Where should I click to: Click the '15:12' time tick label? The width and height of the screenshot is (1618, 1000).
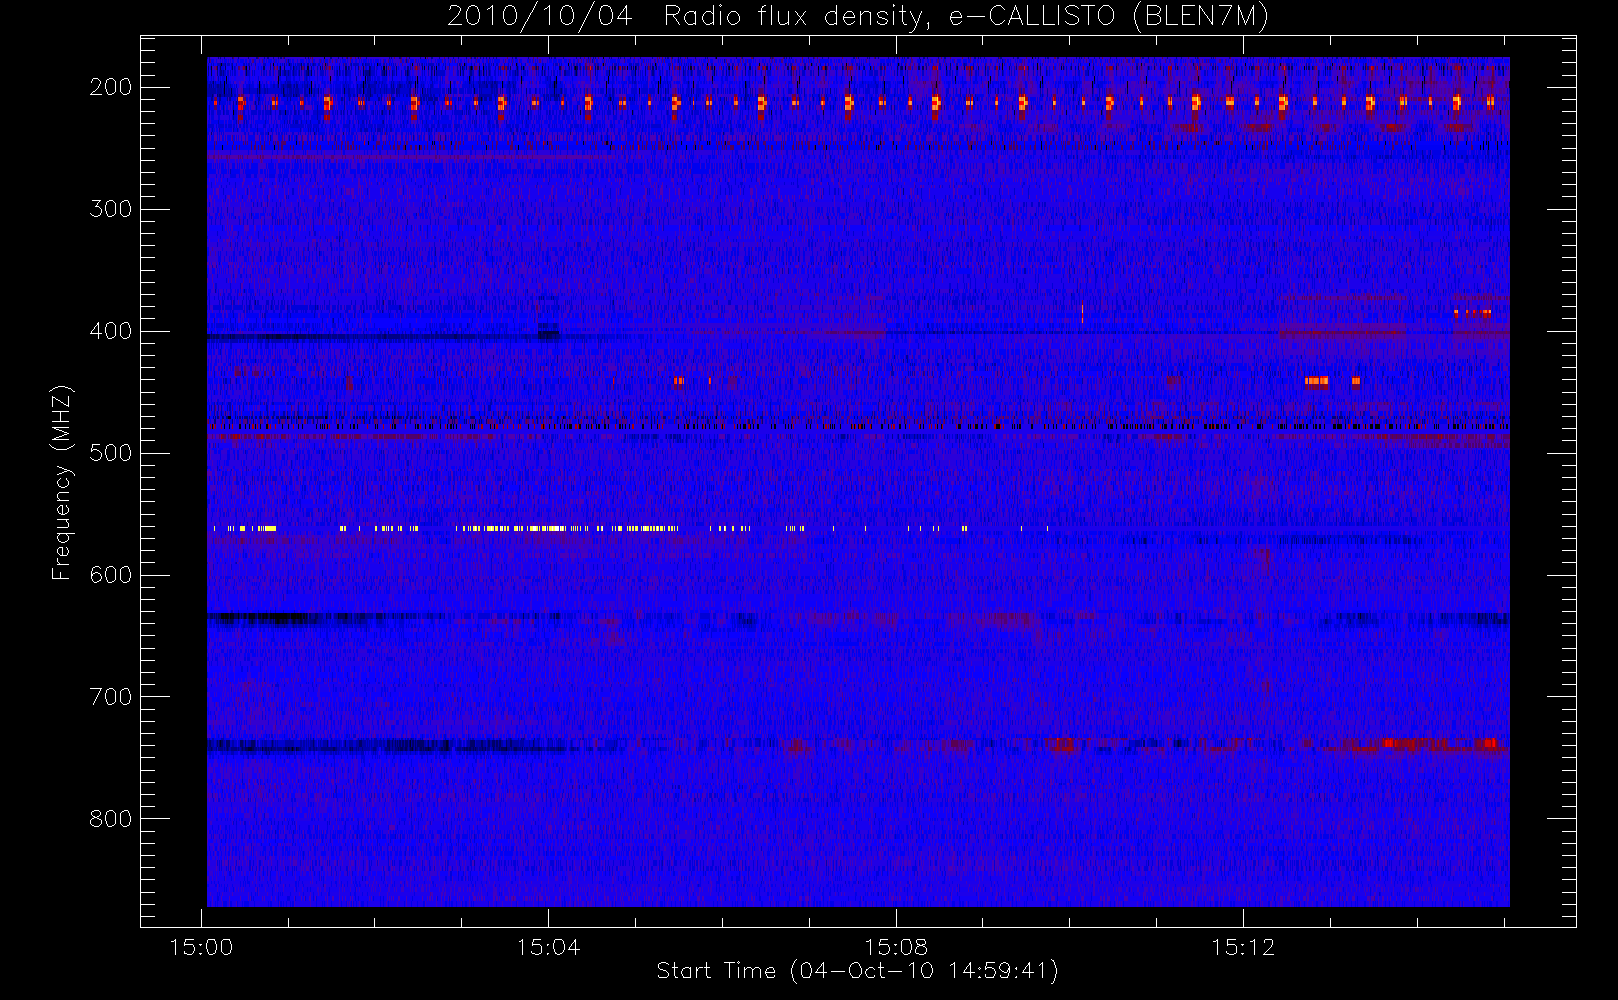(x=1242, y=947)
